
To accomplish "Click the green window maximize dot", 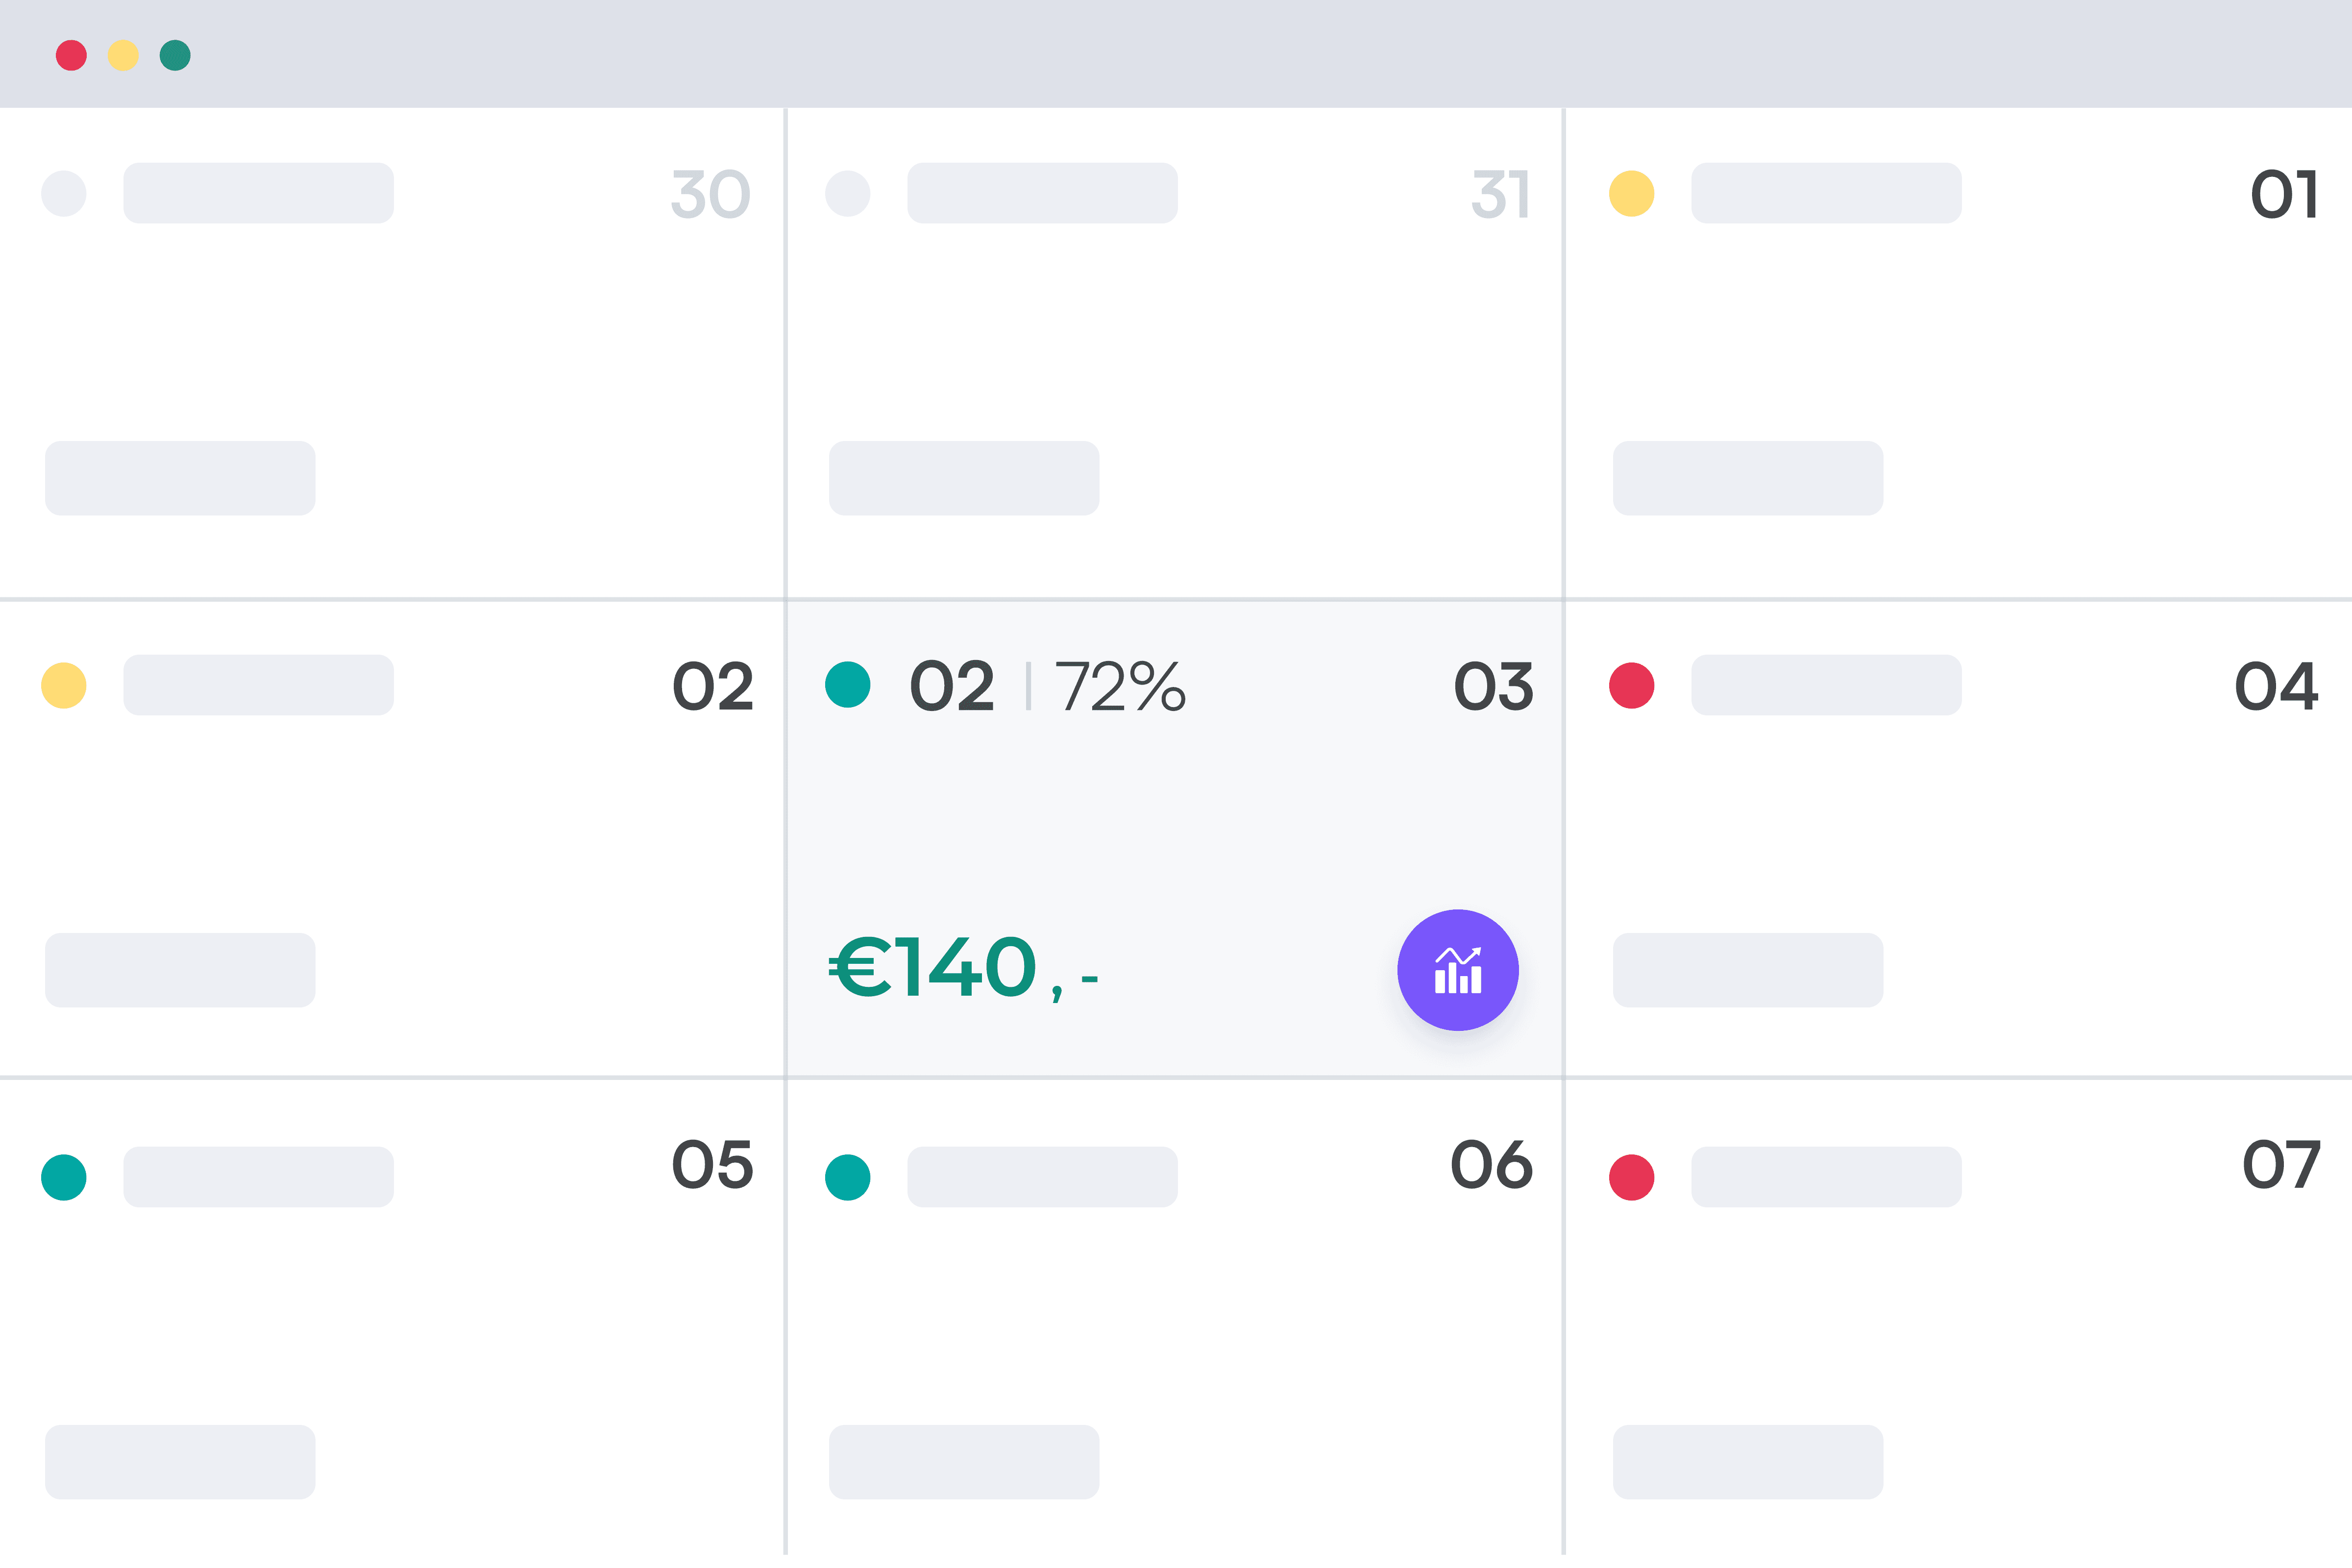I will coord(175,55).
